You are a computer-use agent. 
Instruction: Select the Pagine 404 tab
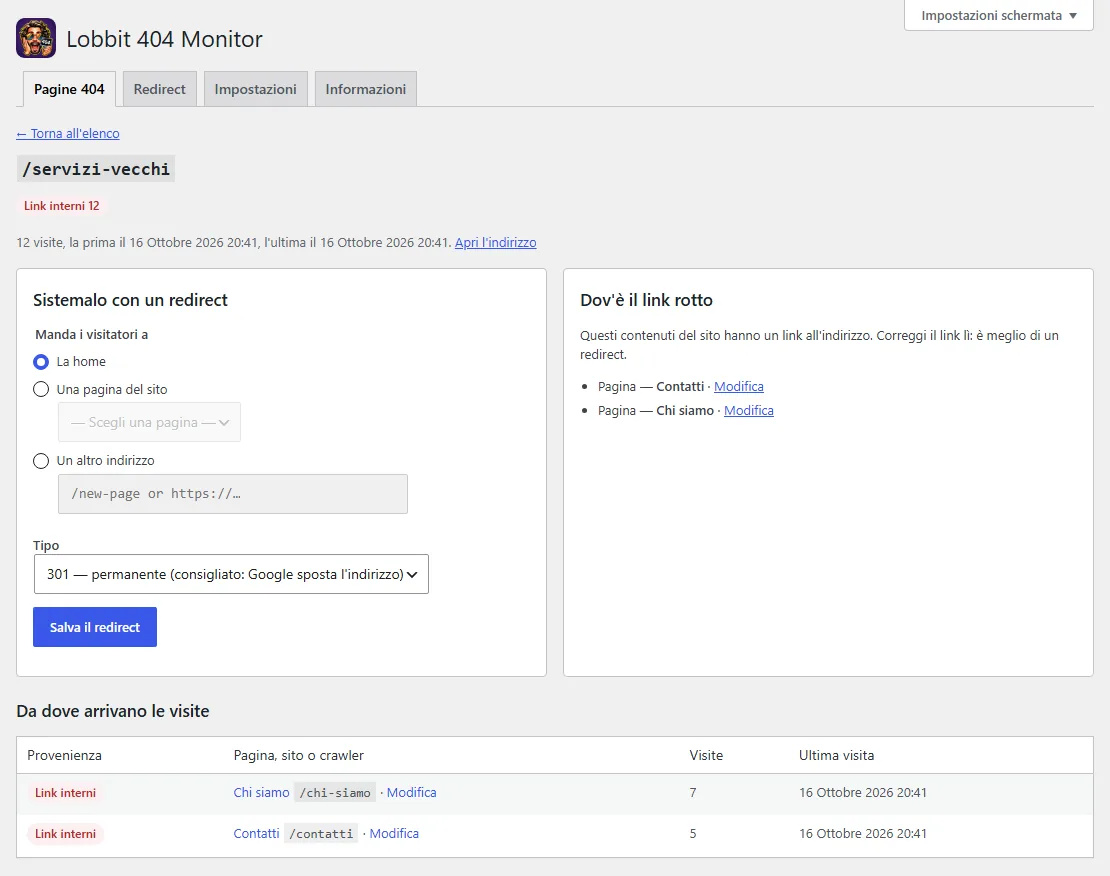point(69,89)
